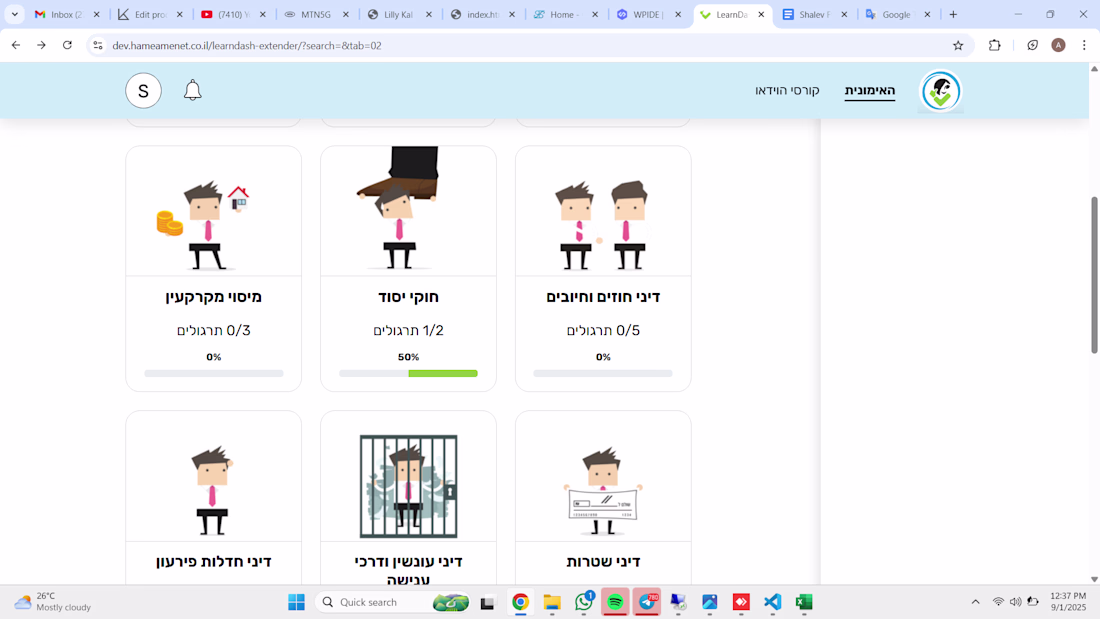
Task: Open the Chrome extensions puzzle icon
Action: click(x=994, y=46)
